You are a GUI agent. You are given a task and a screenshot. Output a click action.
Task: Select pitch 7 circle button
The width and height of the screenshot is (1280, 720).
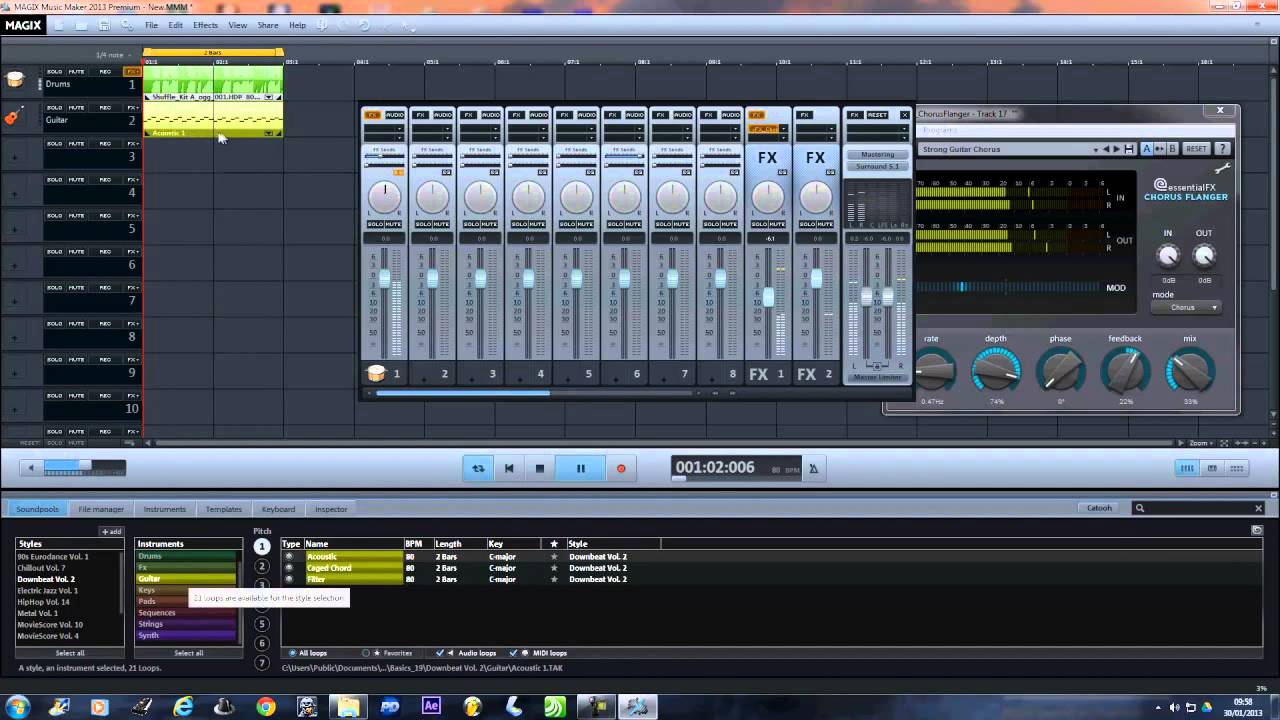pyautogui.click(x=262, y=663)
